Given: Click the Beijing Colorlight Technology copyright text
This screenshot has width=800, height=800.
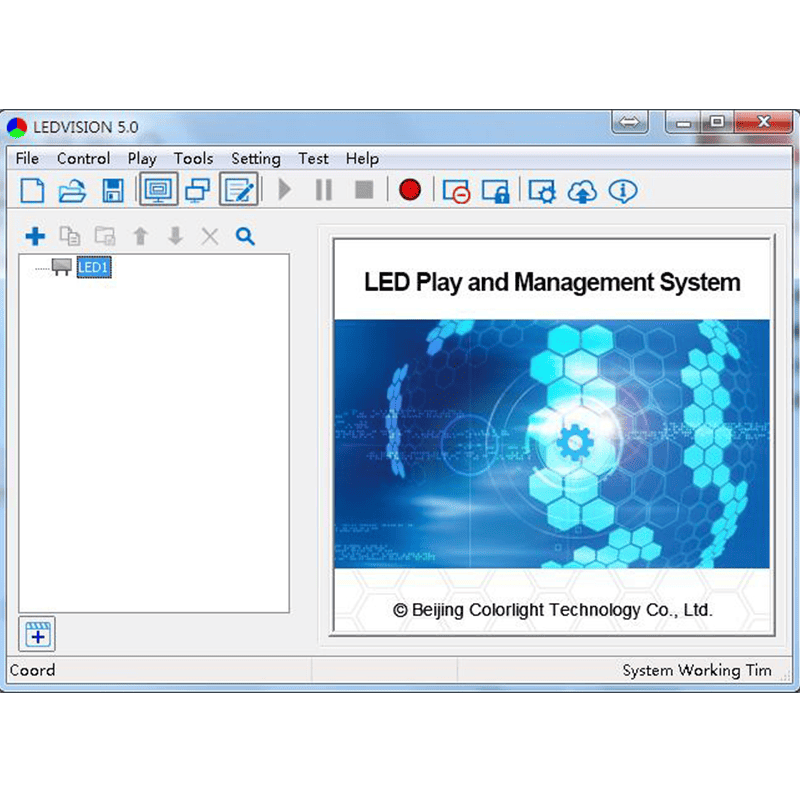Looking at the screenshot, I should coord(553,610).
